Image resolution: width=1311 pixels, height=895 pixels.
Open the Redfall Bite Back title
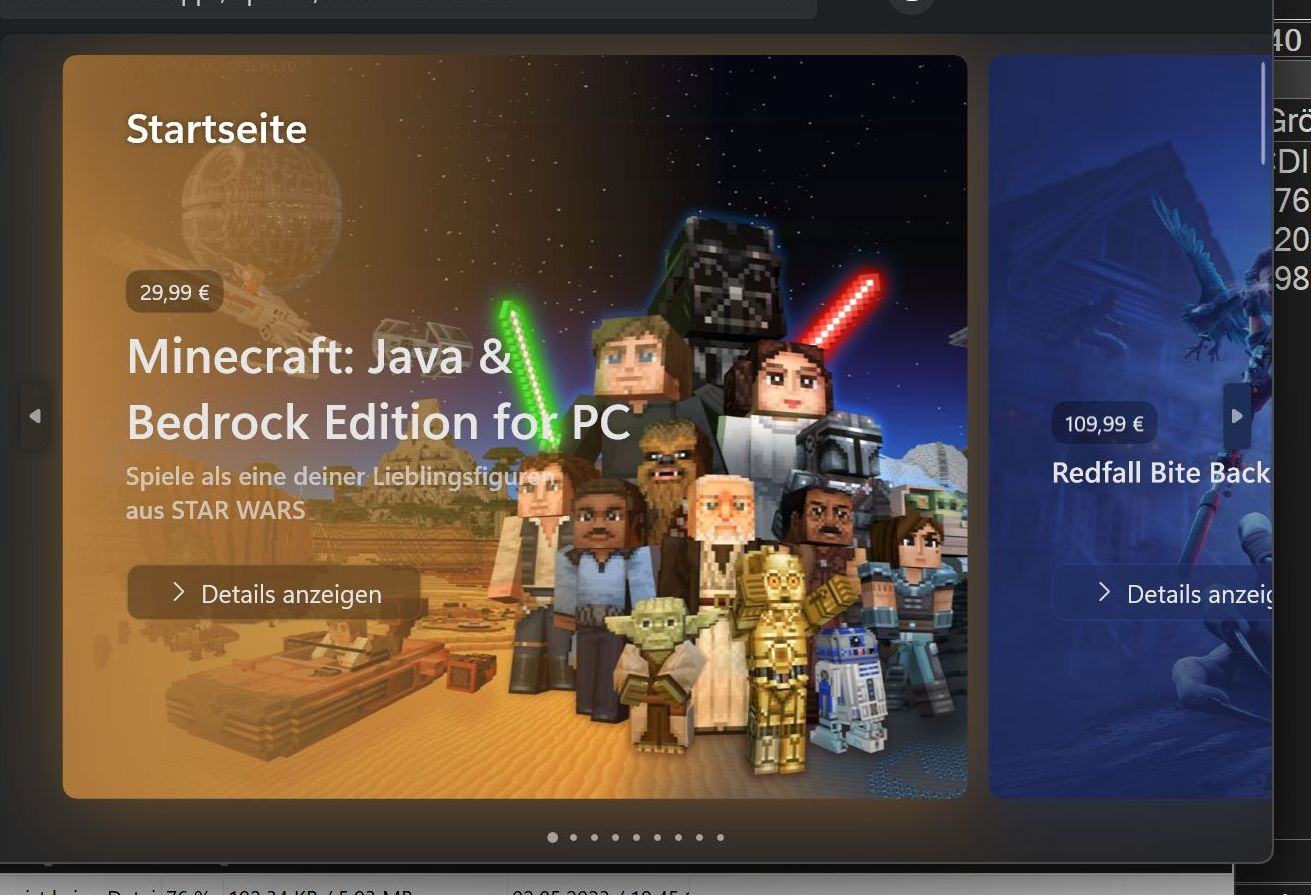tap(1161, 472)
